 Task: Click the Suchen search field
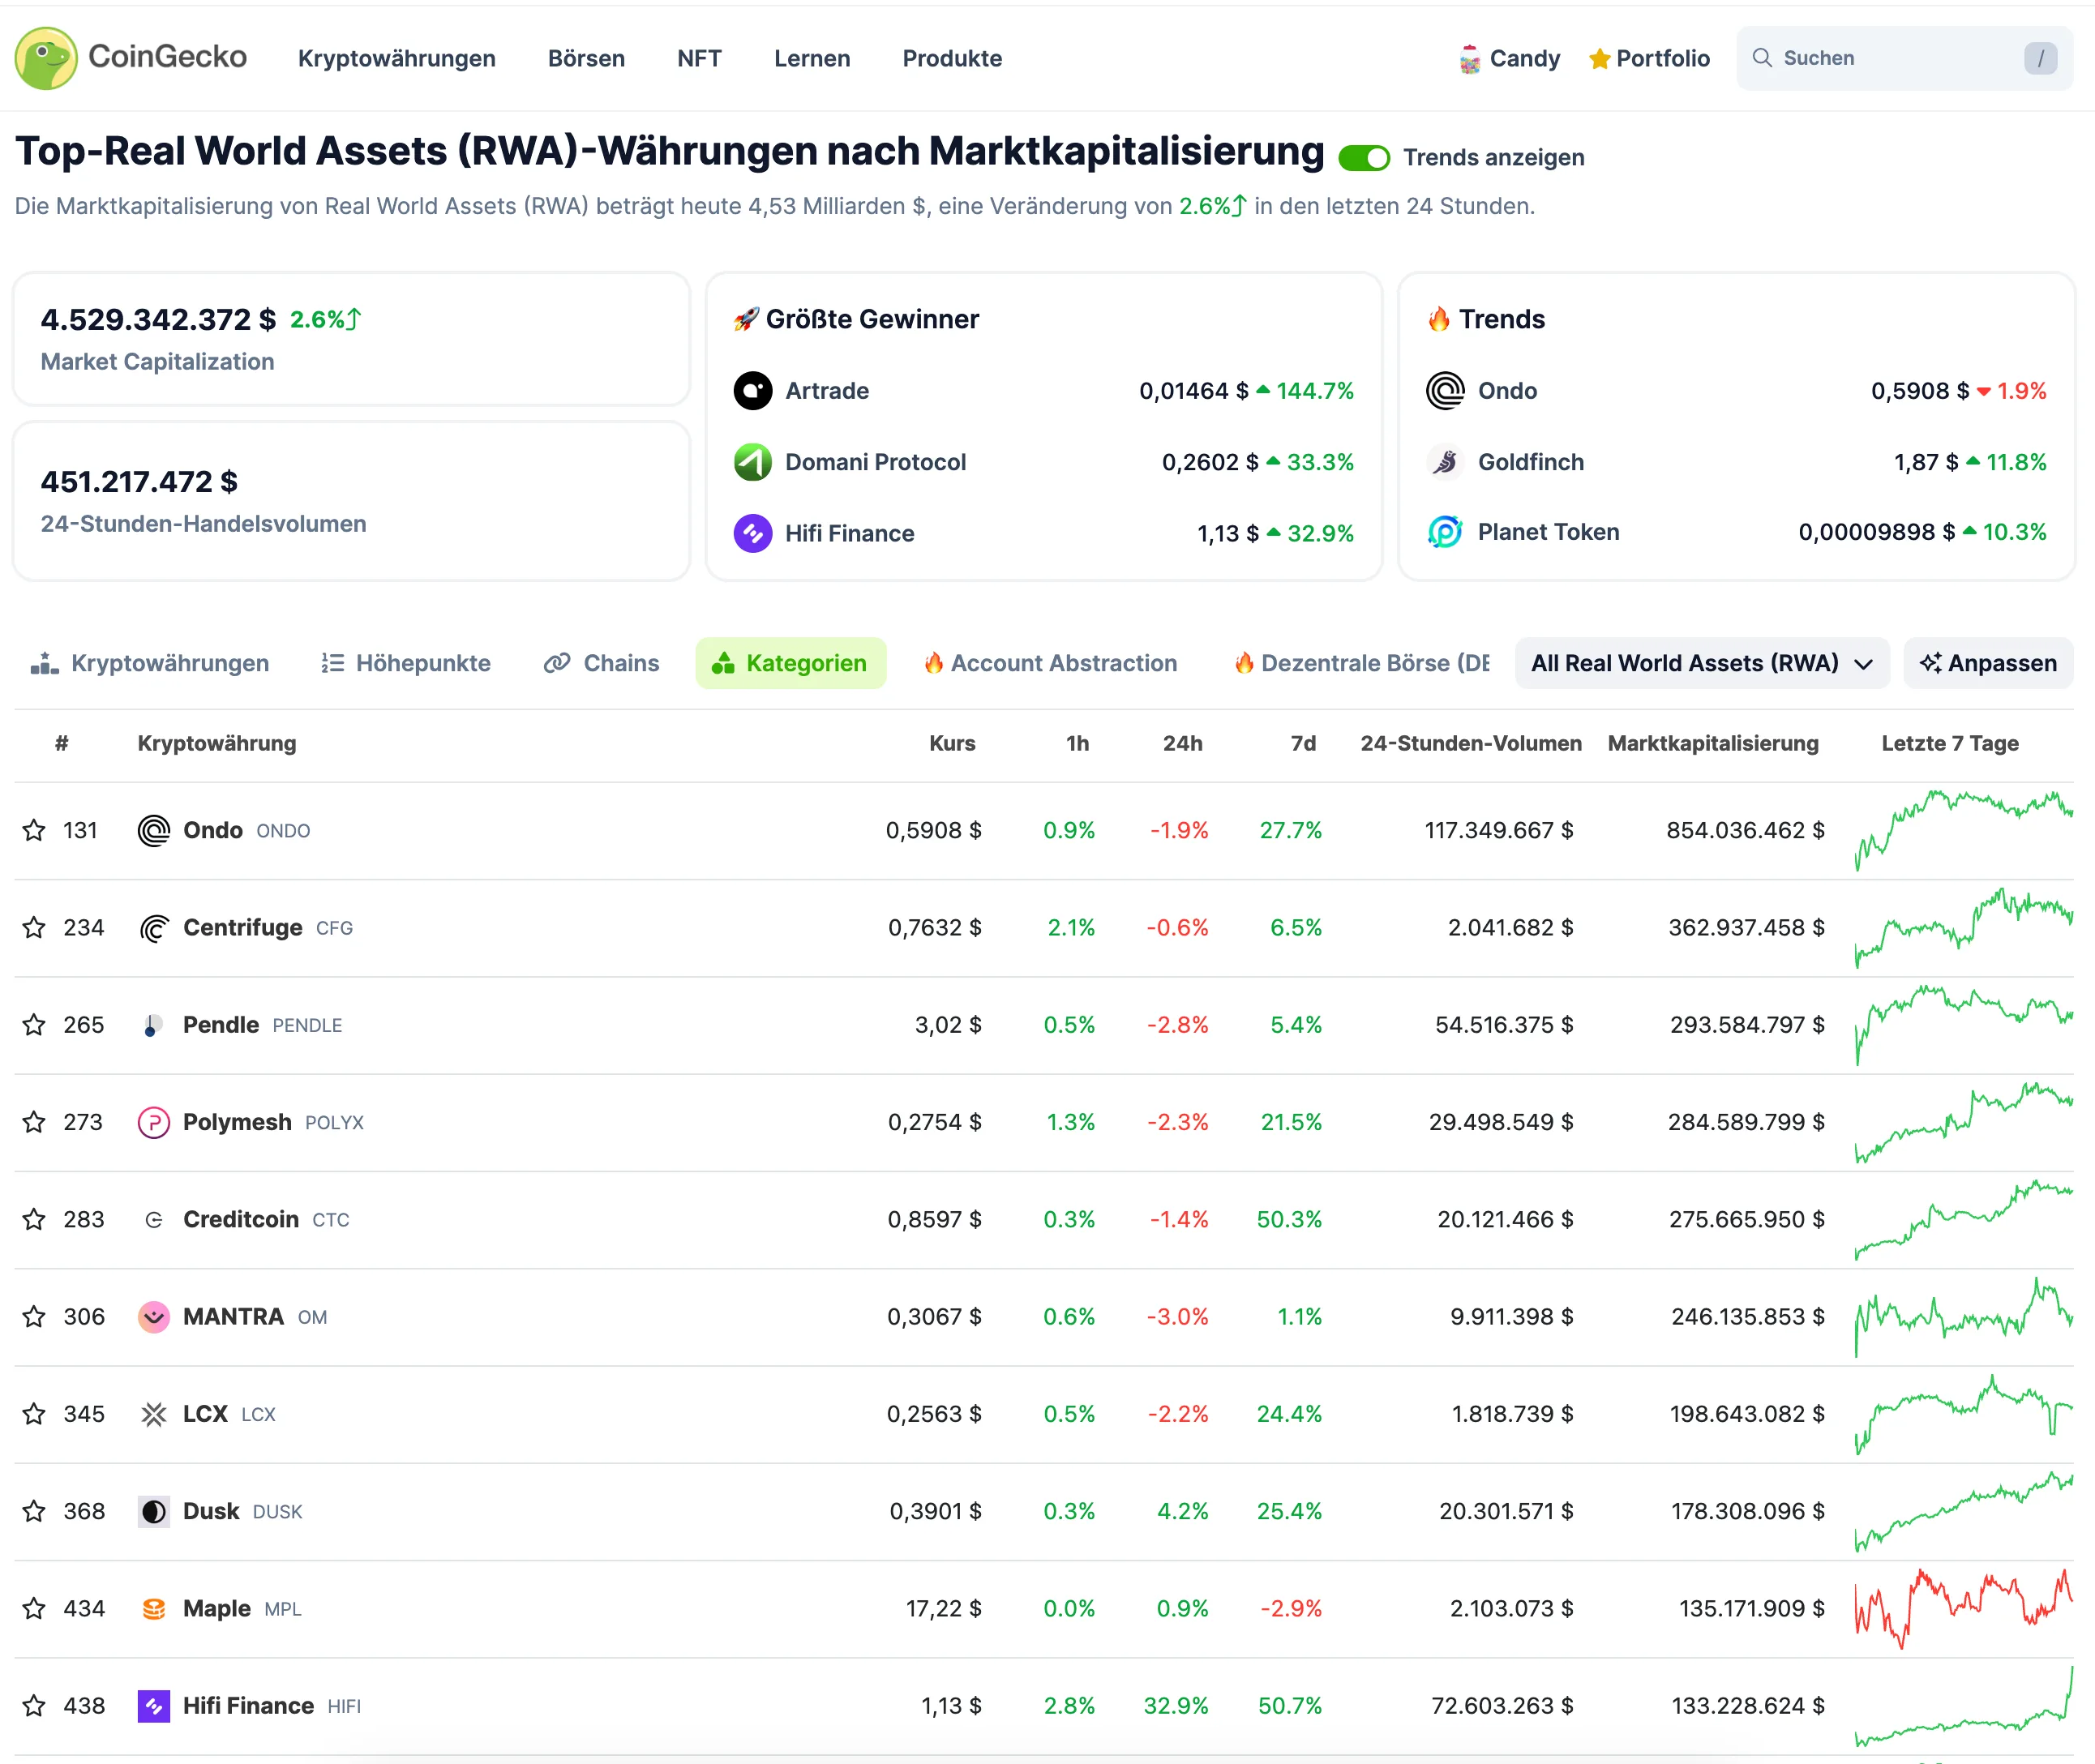1904,58
